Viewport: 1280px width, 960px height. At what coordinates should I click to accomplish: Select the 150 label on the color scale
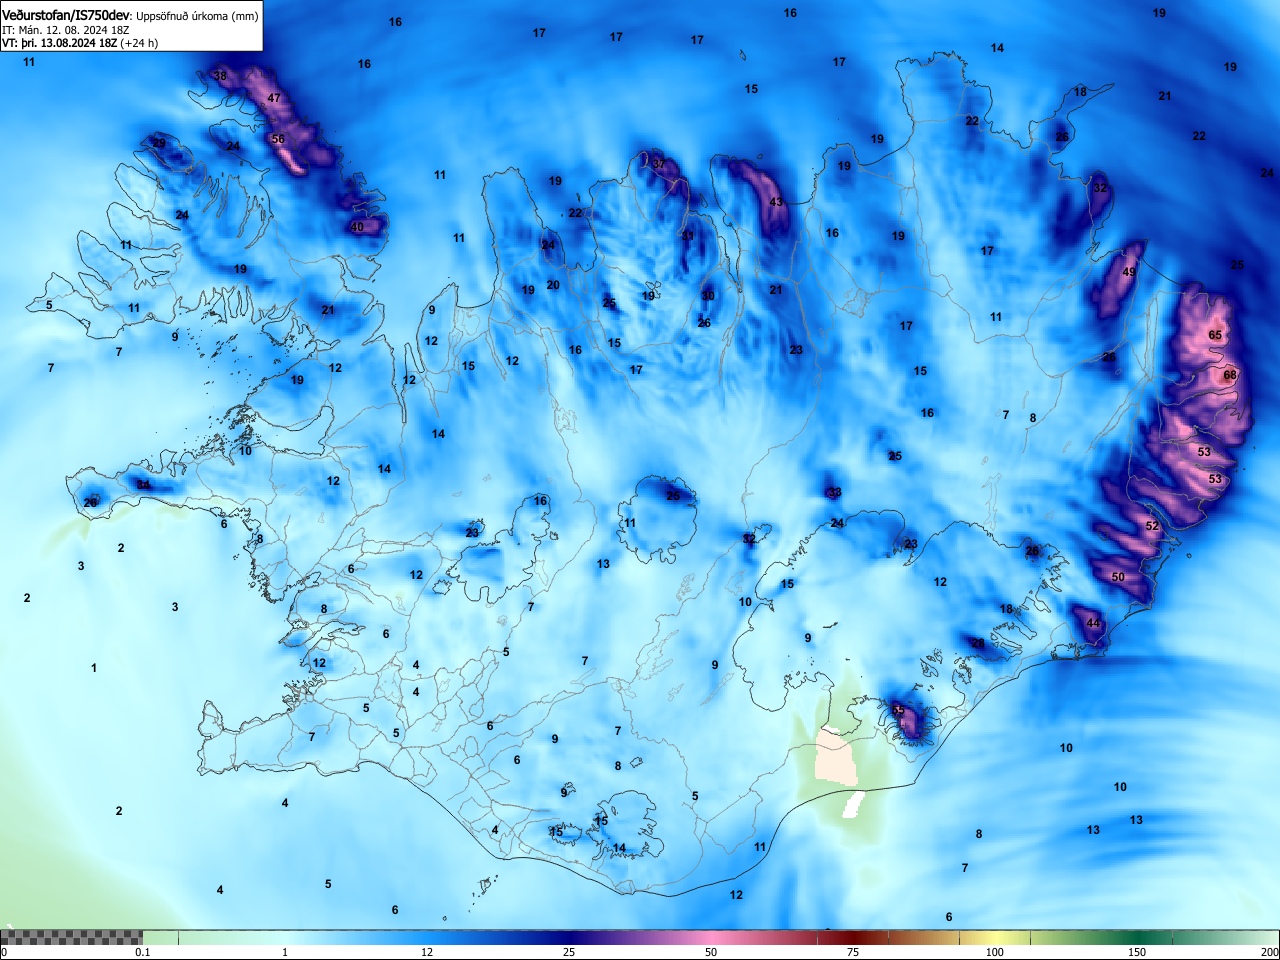[1137, 952]
